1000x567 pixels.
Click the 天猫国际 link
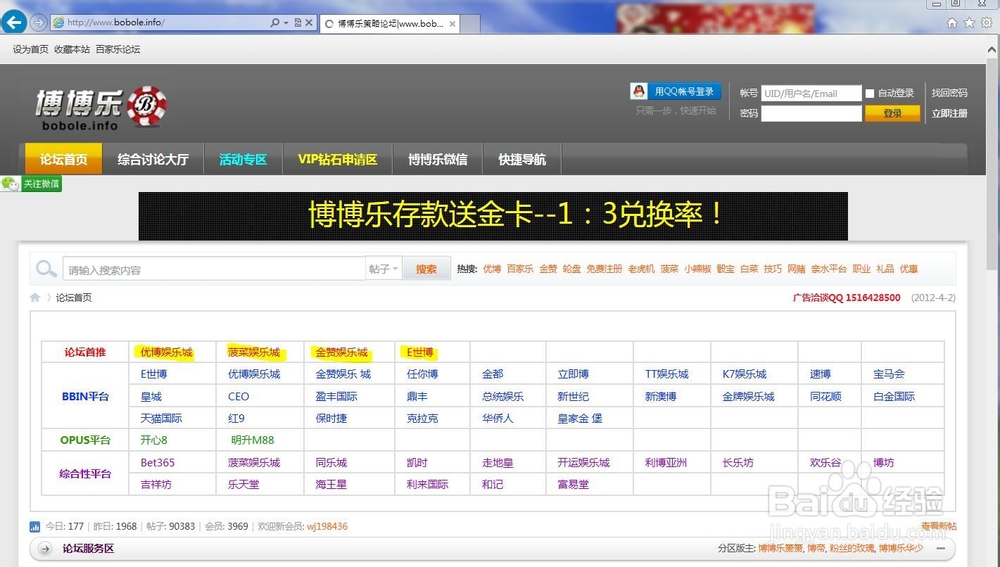pyautogui.click(x=161, y=418)
